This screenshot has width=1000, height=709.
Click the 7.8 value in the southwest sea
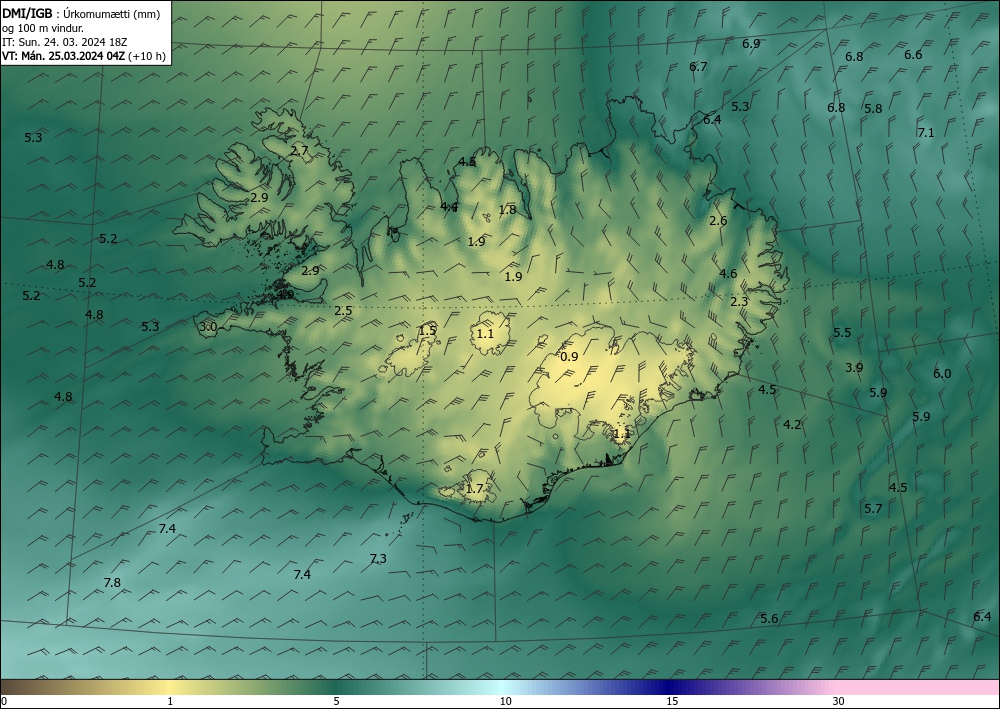112,583
